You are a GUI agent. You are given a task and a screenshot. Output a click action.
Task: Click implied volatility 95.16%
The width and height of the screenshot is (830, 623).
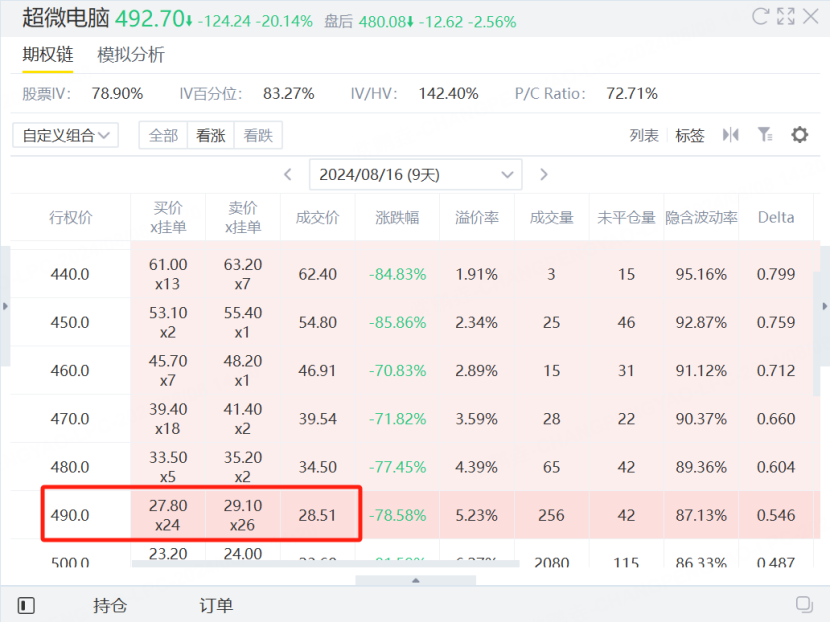click(701, 274)
